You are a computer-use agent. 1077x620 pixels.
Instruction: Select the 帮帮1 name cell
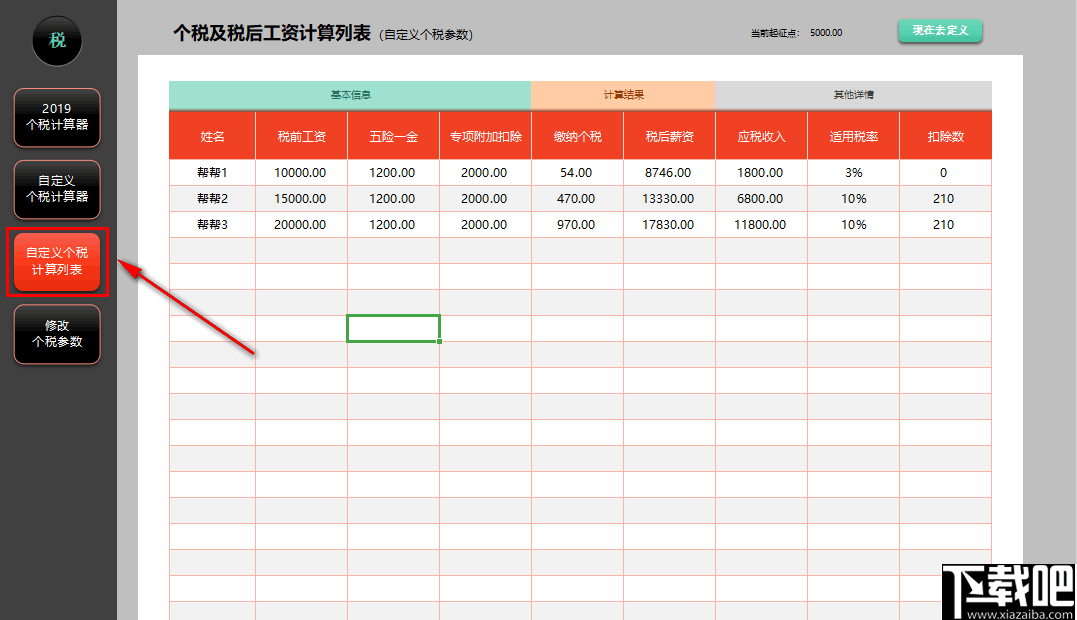211,172
